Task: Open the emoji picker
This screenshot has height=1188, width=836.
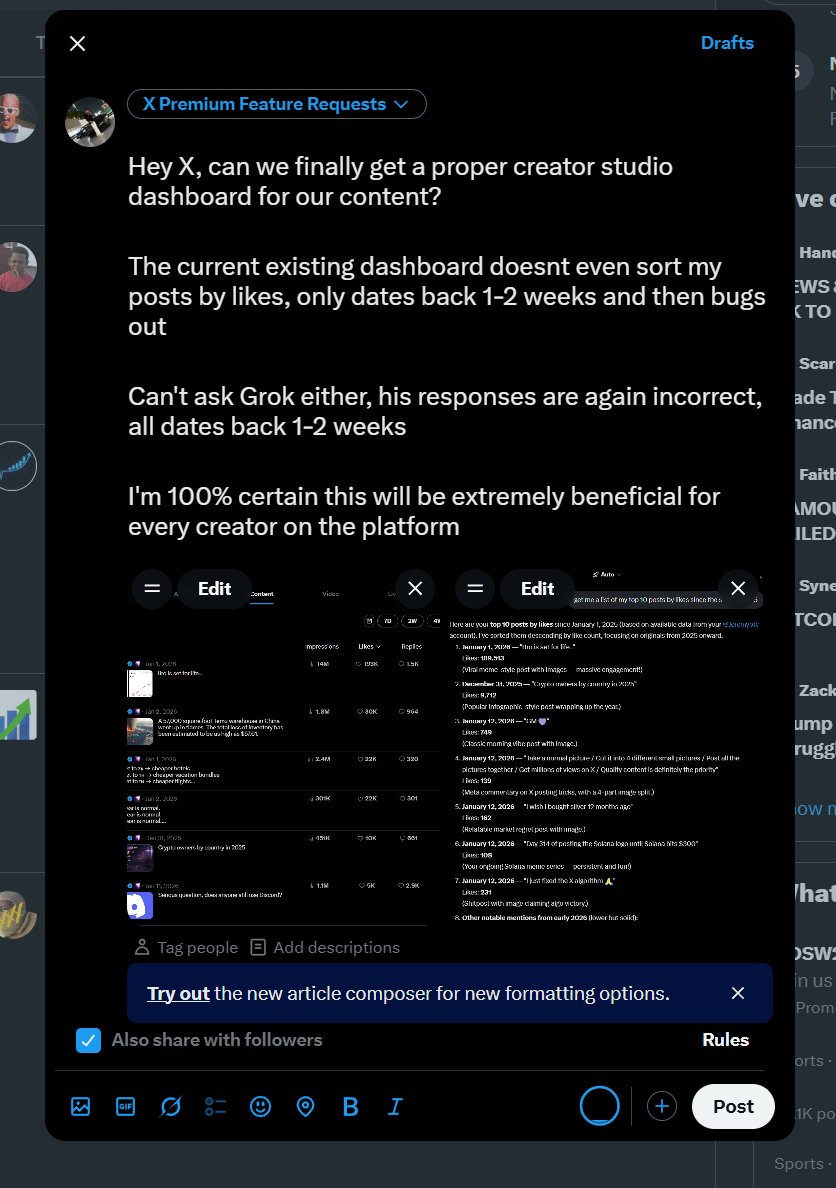Action: coord(261,1106)
